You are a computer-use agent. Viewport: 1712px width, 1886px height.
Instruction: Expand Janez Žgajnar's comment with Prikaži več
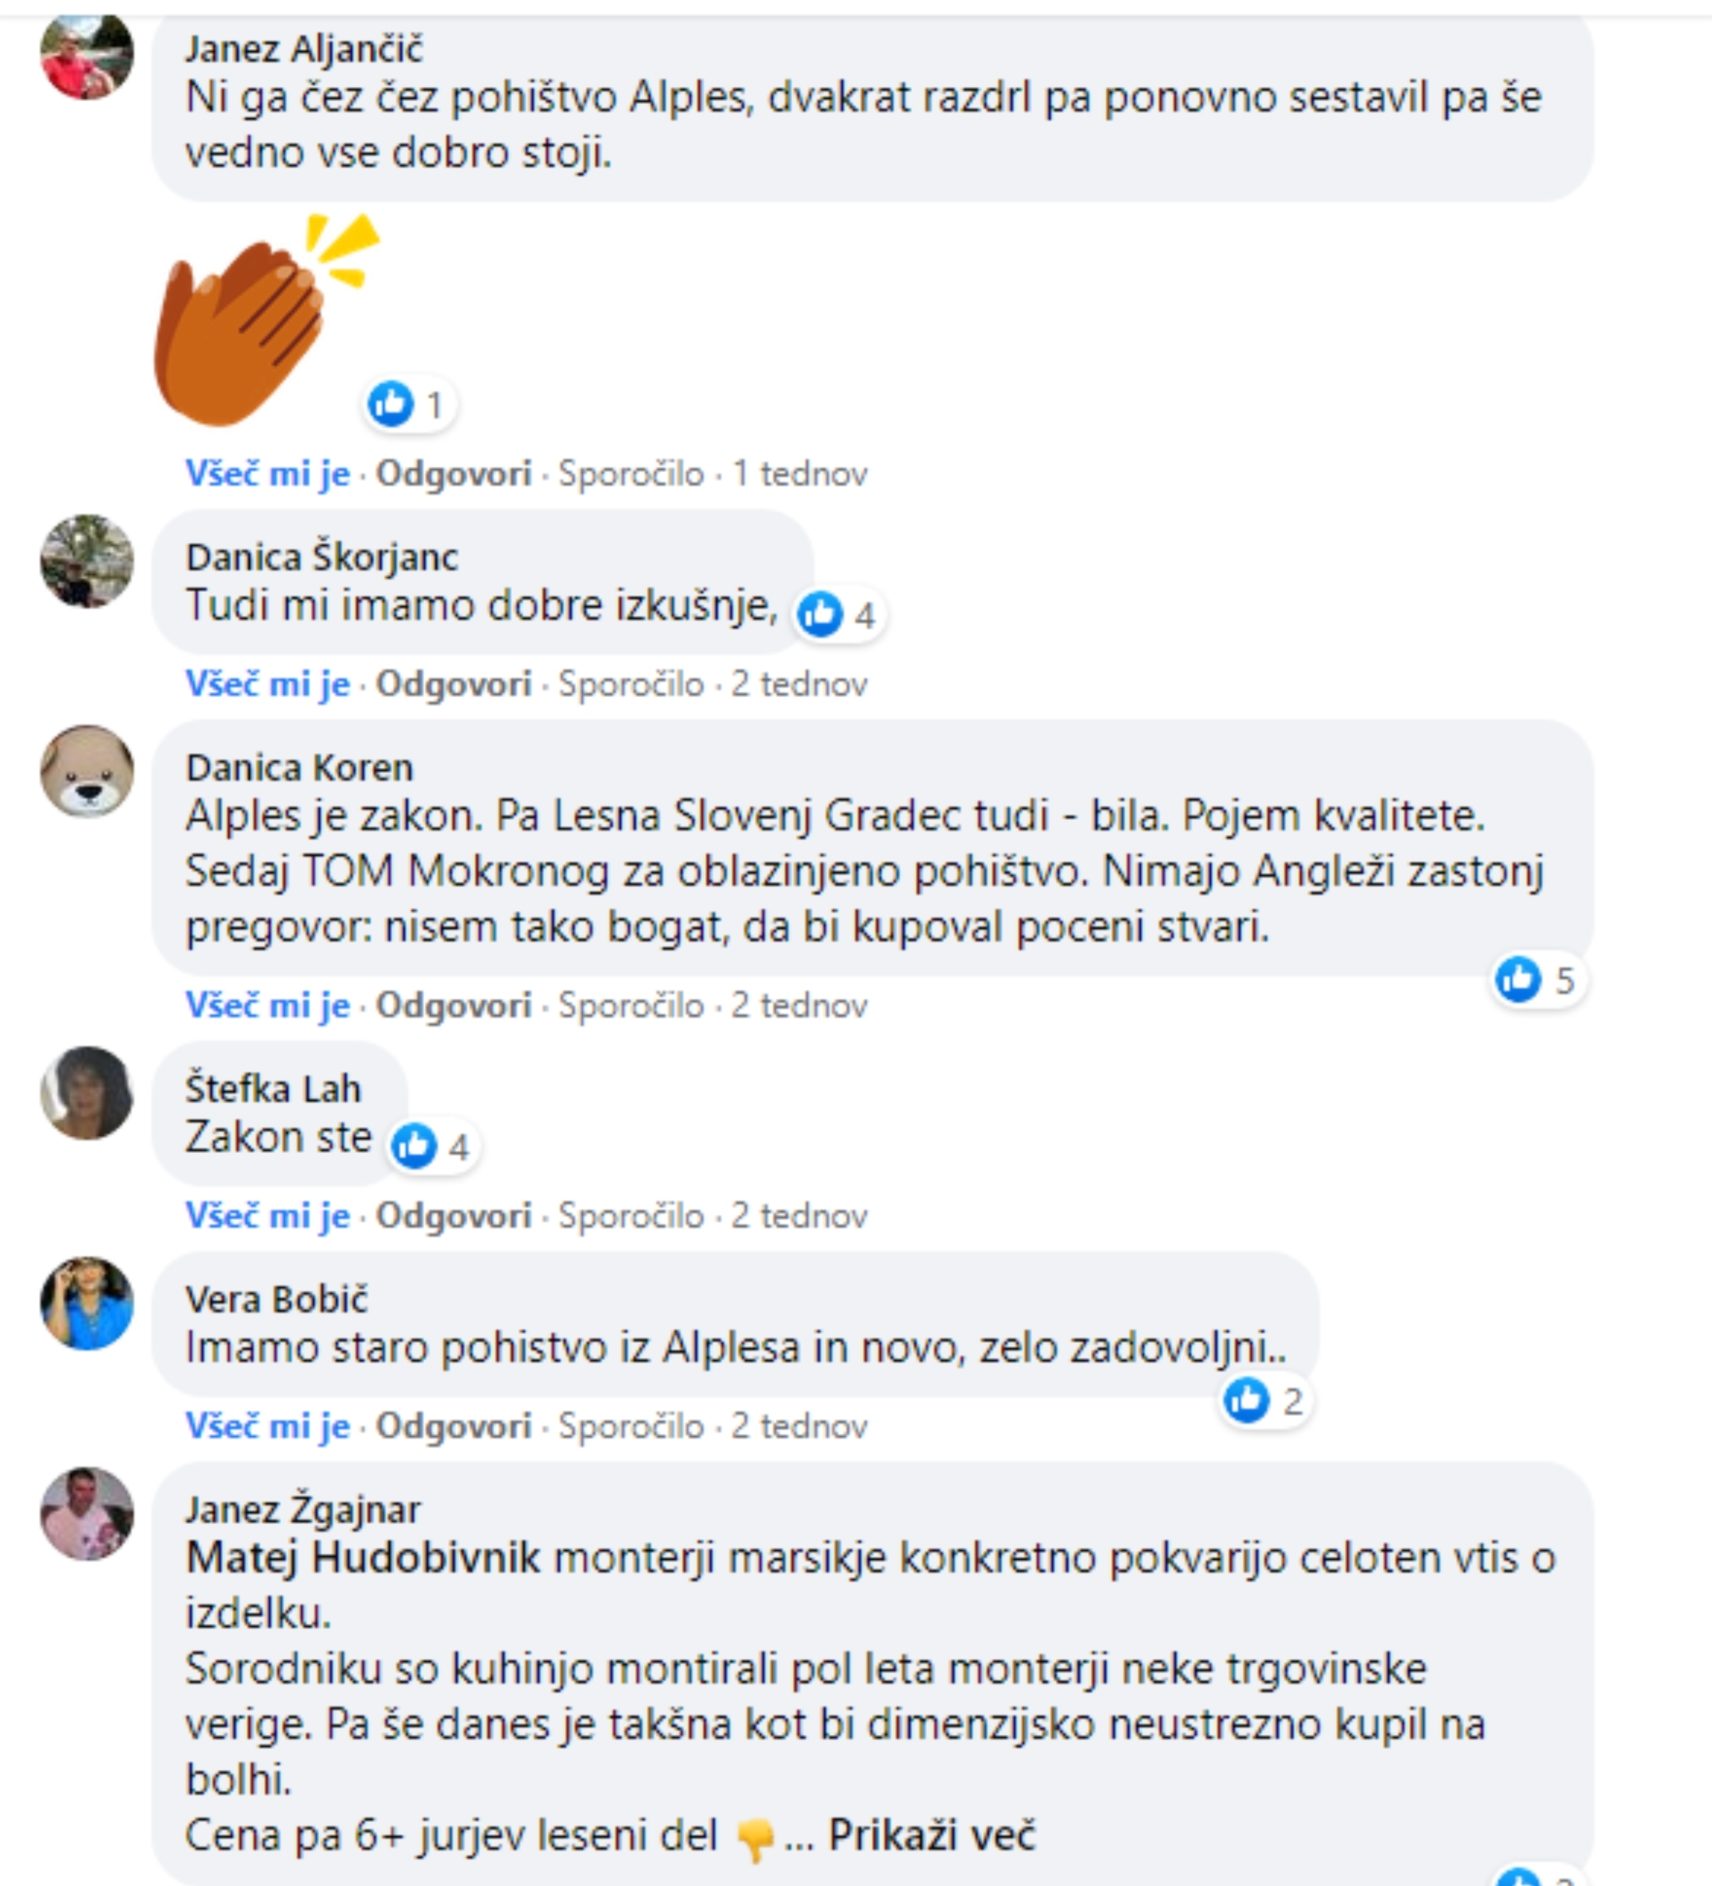[931, 1835]
